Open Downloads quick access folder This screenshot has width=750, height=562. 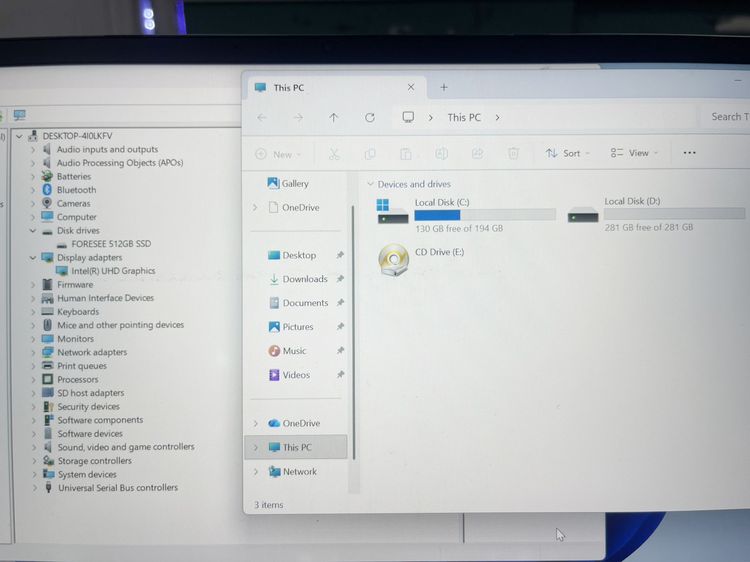coord(298,279)
